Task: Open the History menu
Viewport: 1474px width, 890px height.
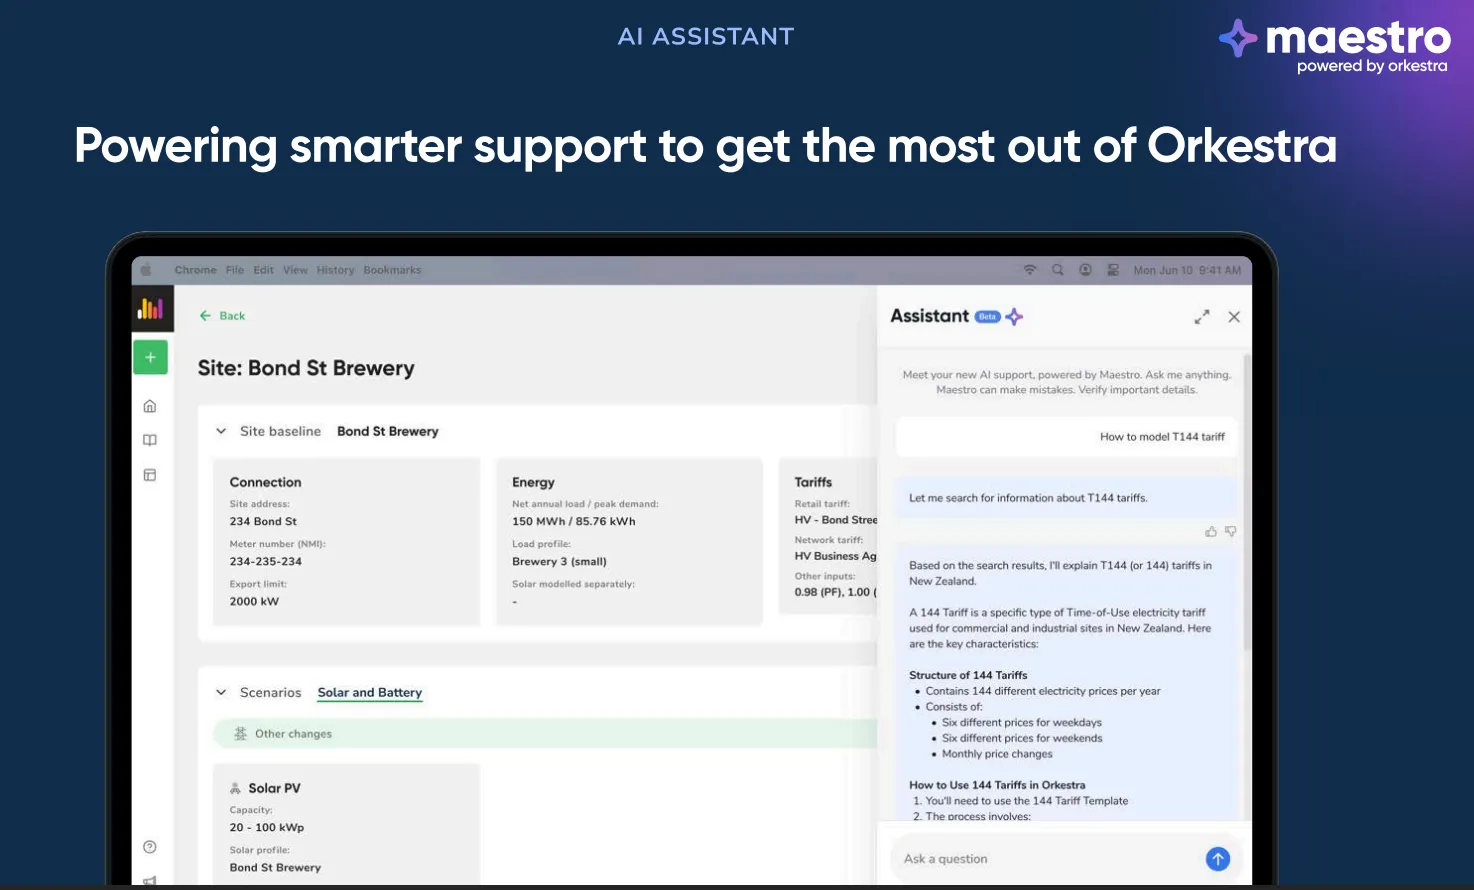Action: point(335,270)
